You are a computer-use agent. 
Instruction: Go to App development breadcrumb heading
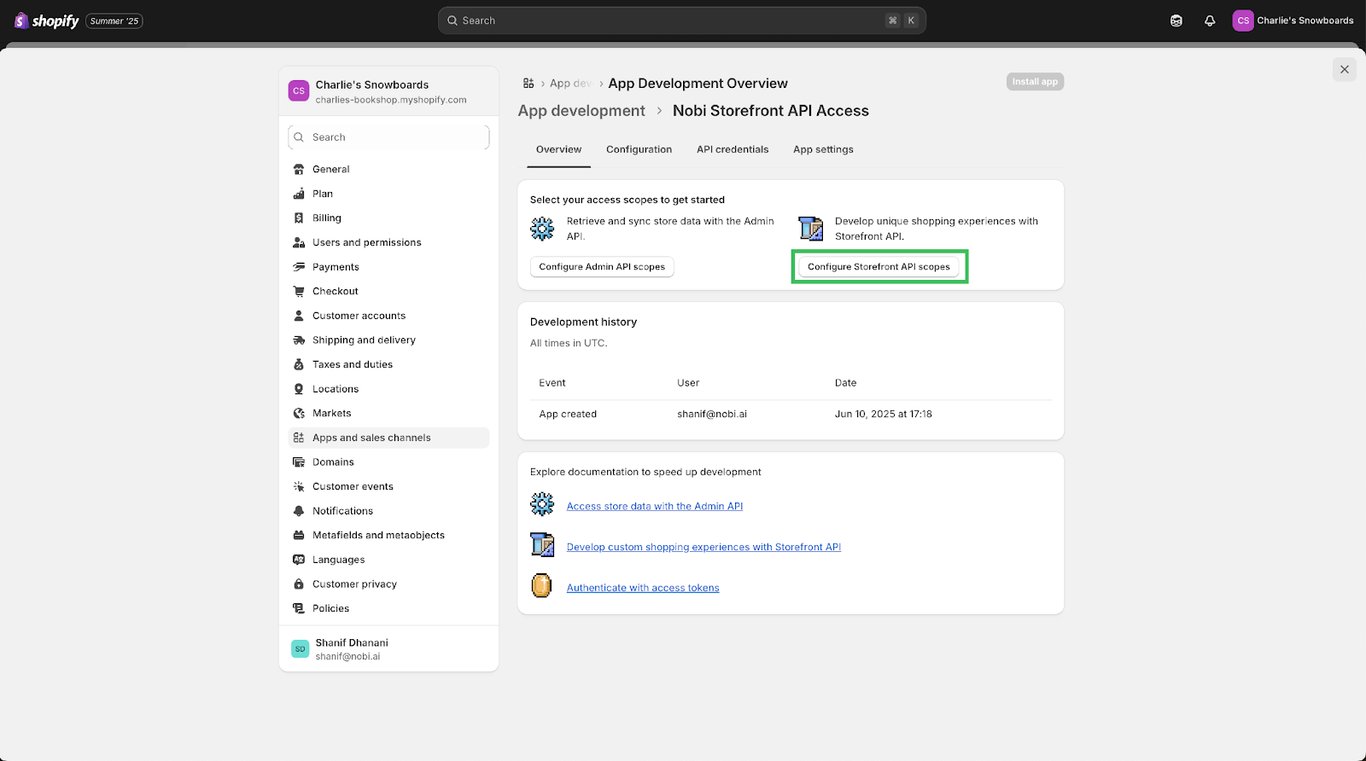point(581,111)
